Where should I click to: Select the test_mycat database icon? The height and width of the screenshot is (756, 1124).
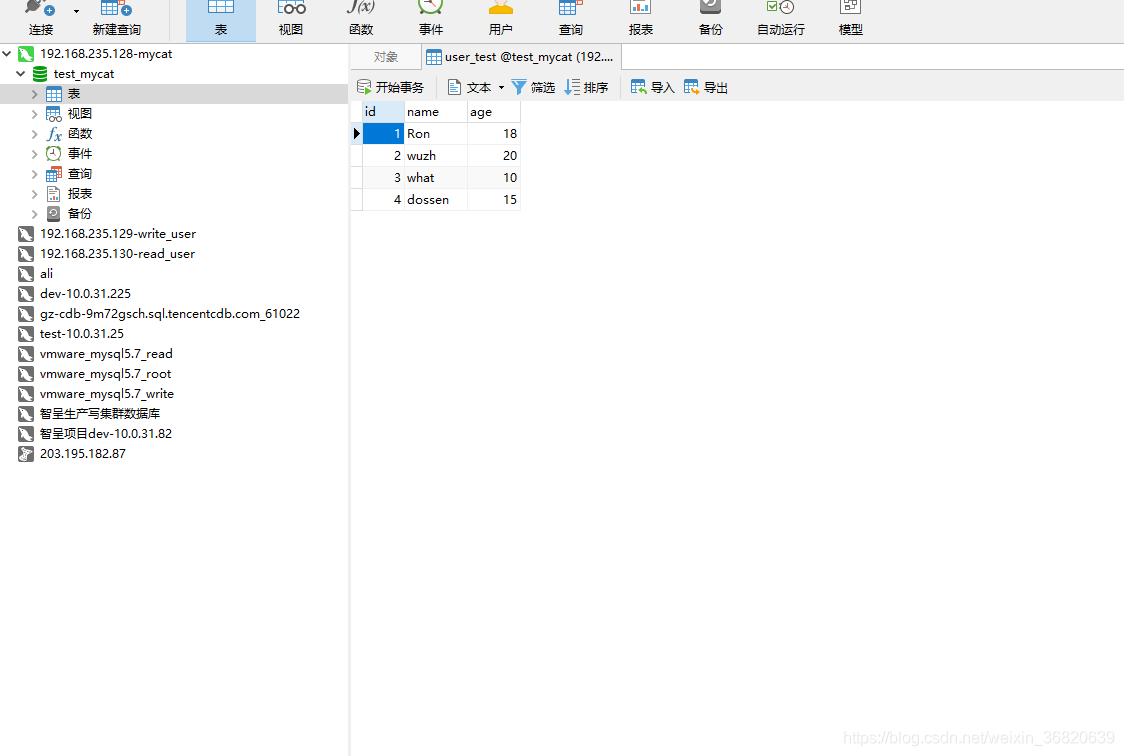click(x=40, y=74)
